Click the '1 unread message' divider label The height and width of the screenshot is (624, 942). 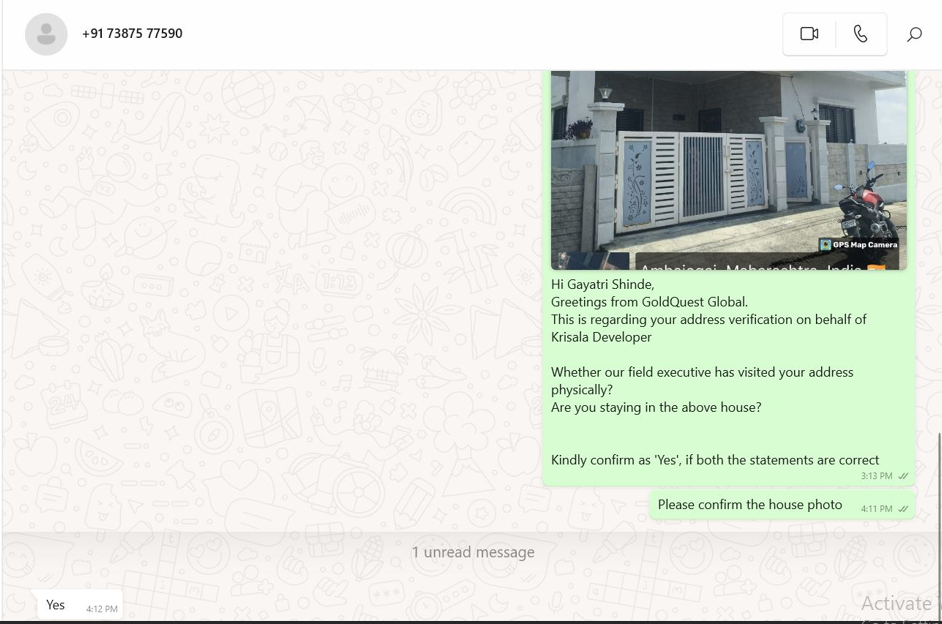[473, 552]
